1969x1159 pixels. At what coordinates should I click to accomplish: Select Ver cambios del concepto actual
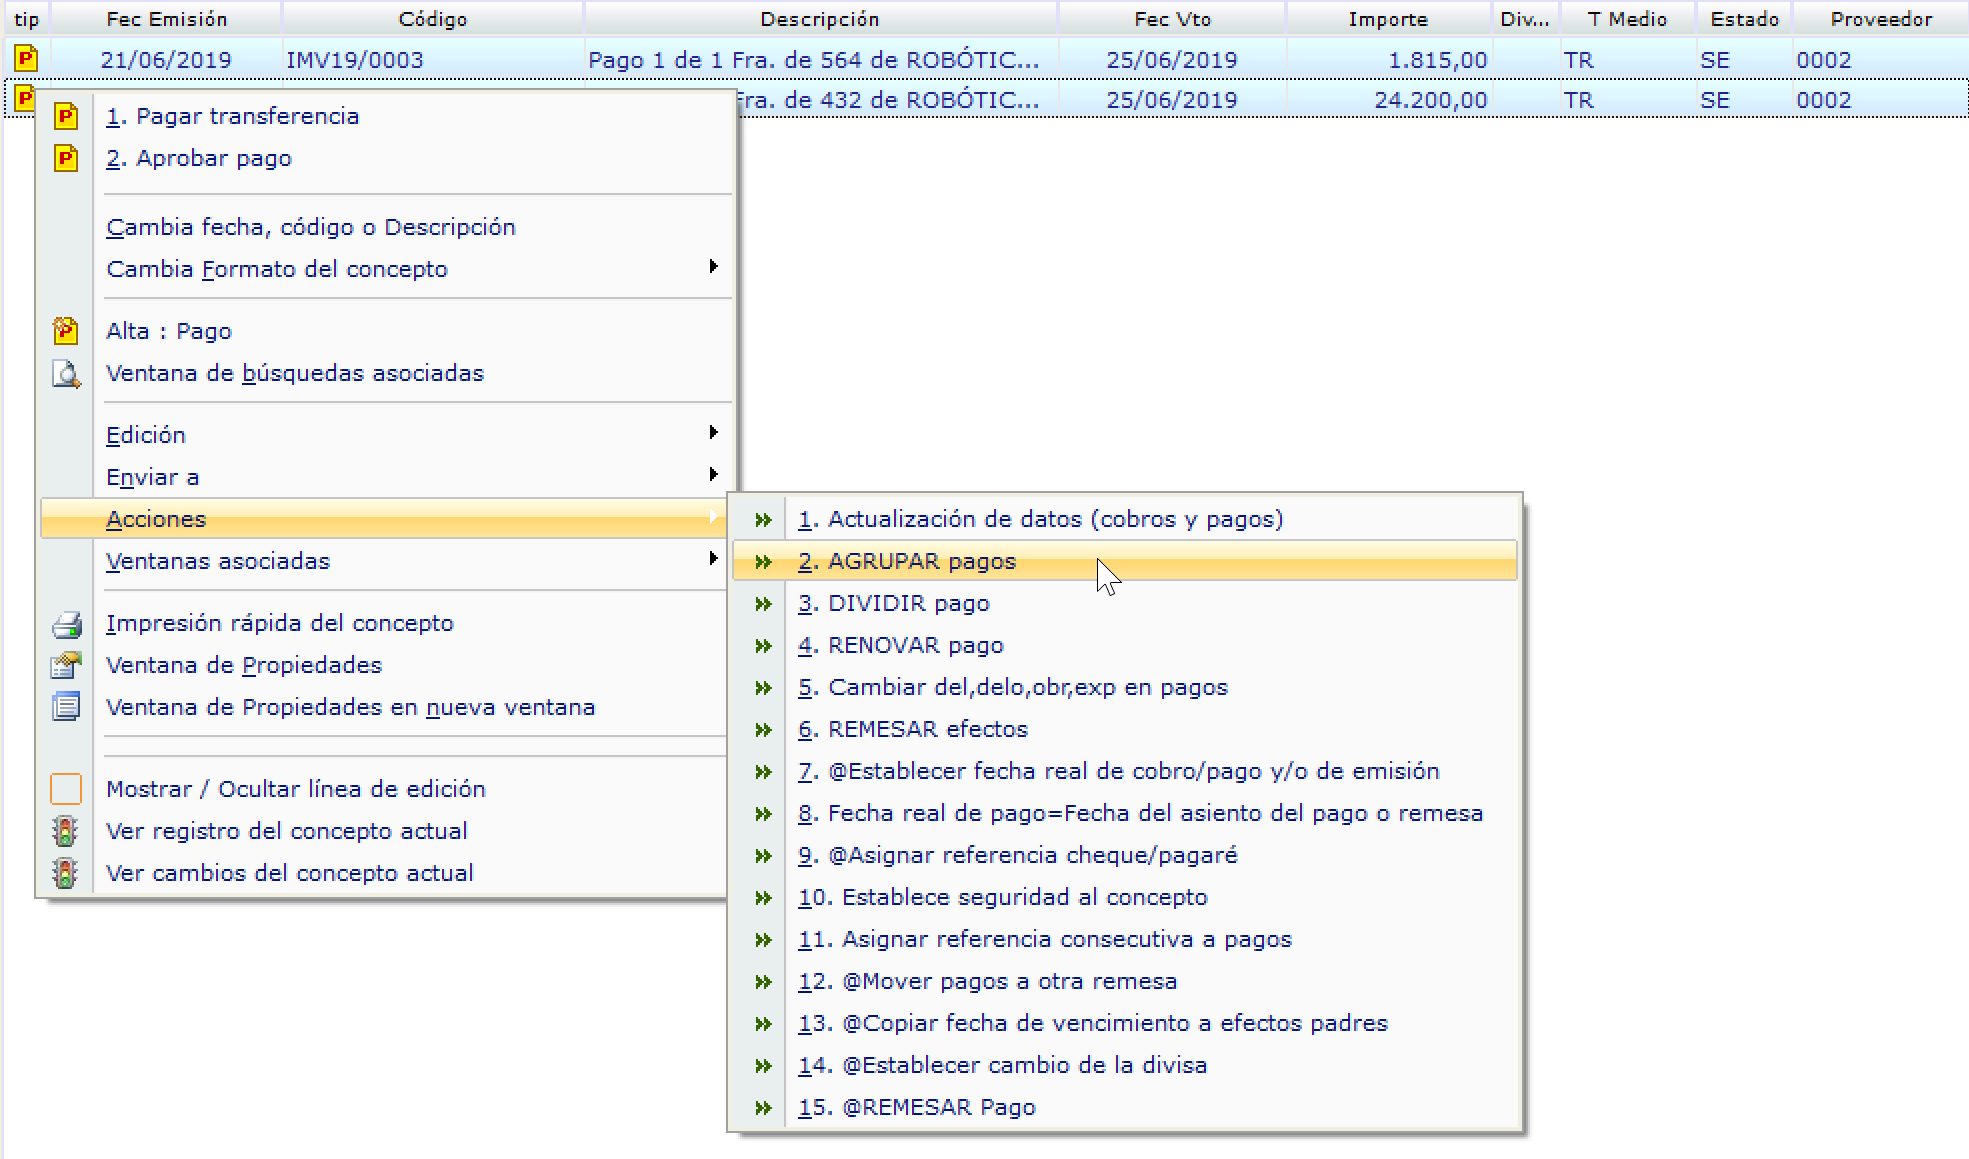pos(290,873)
